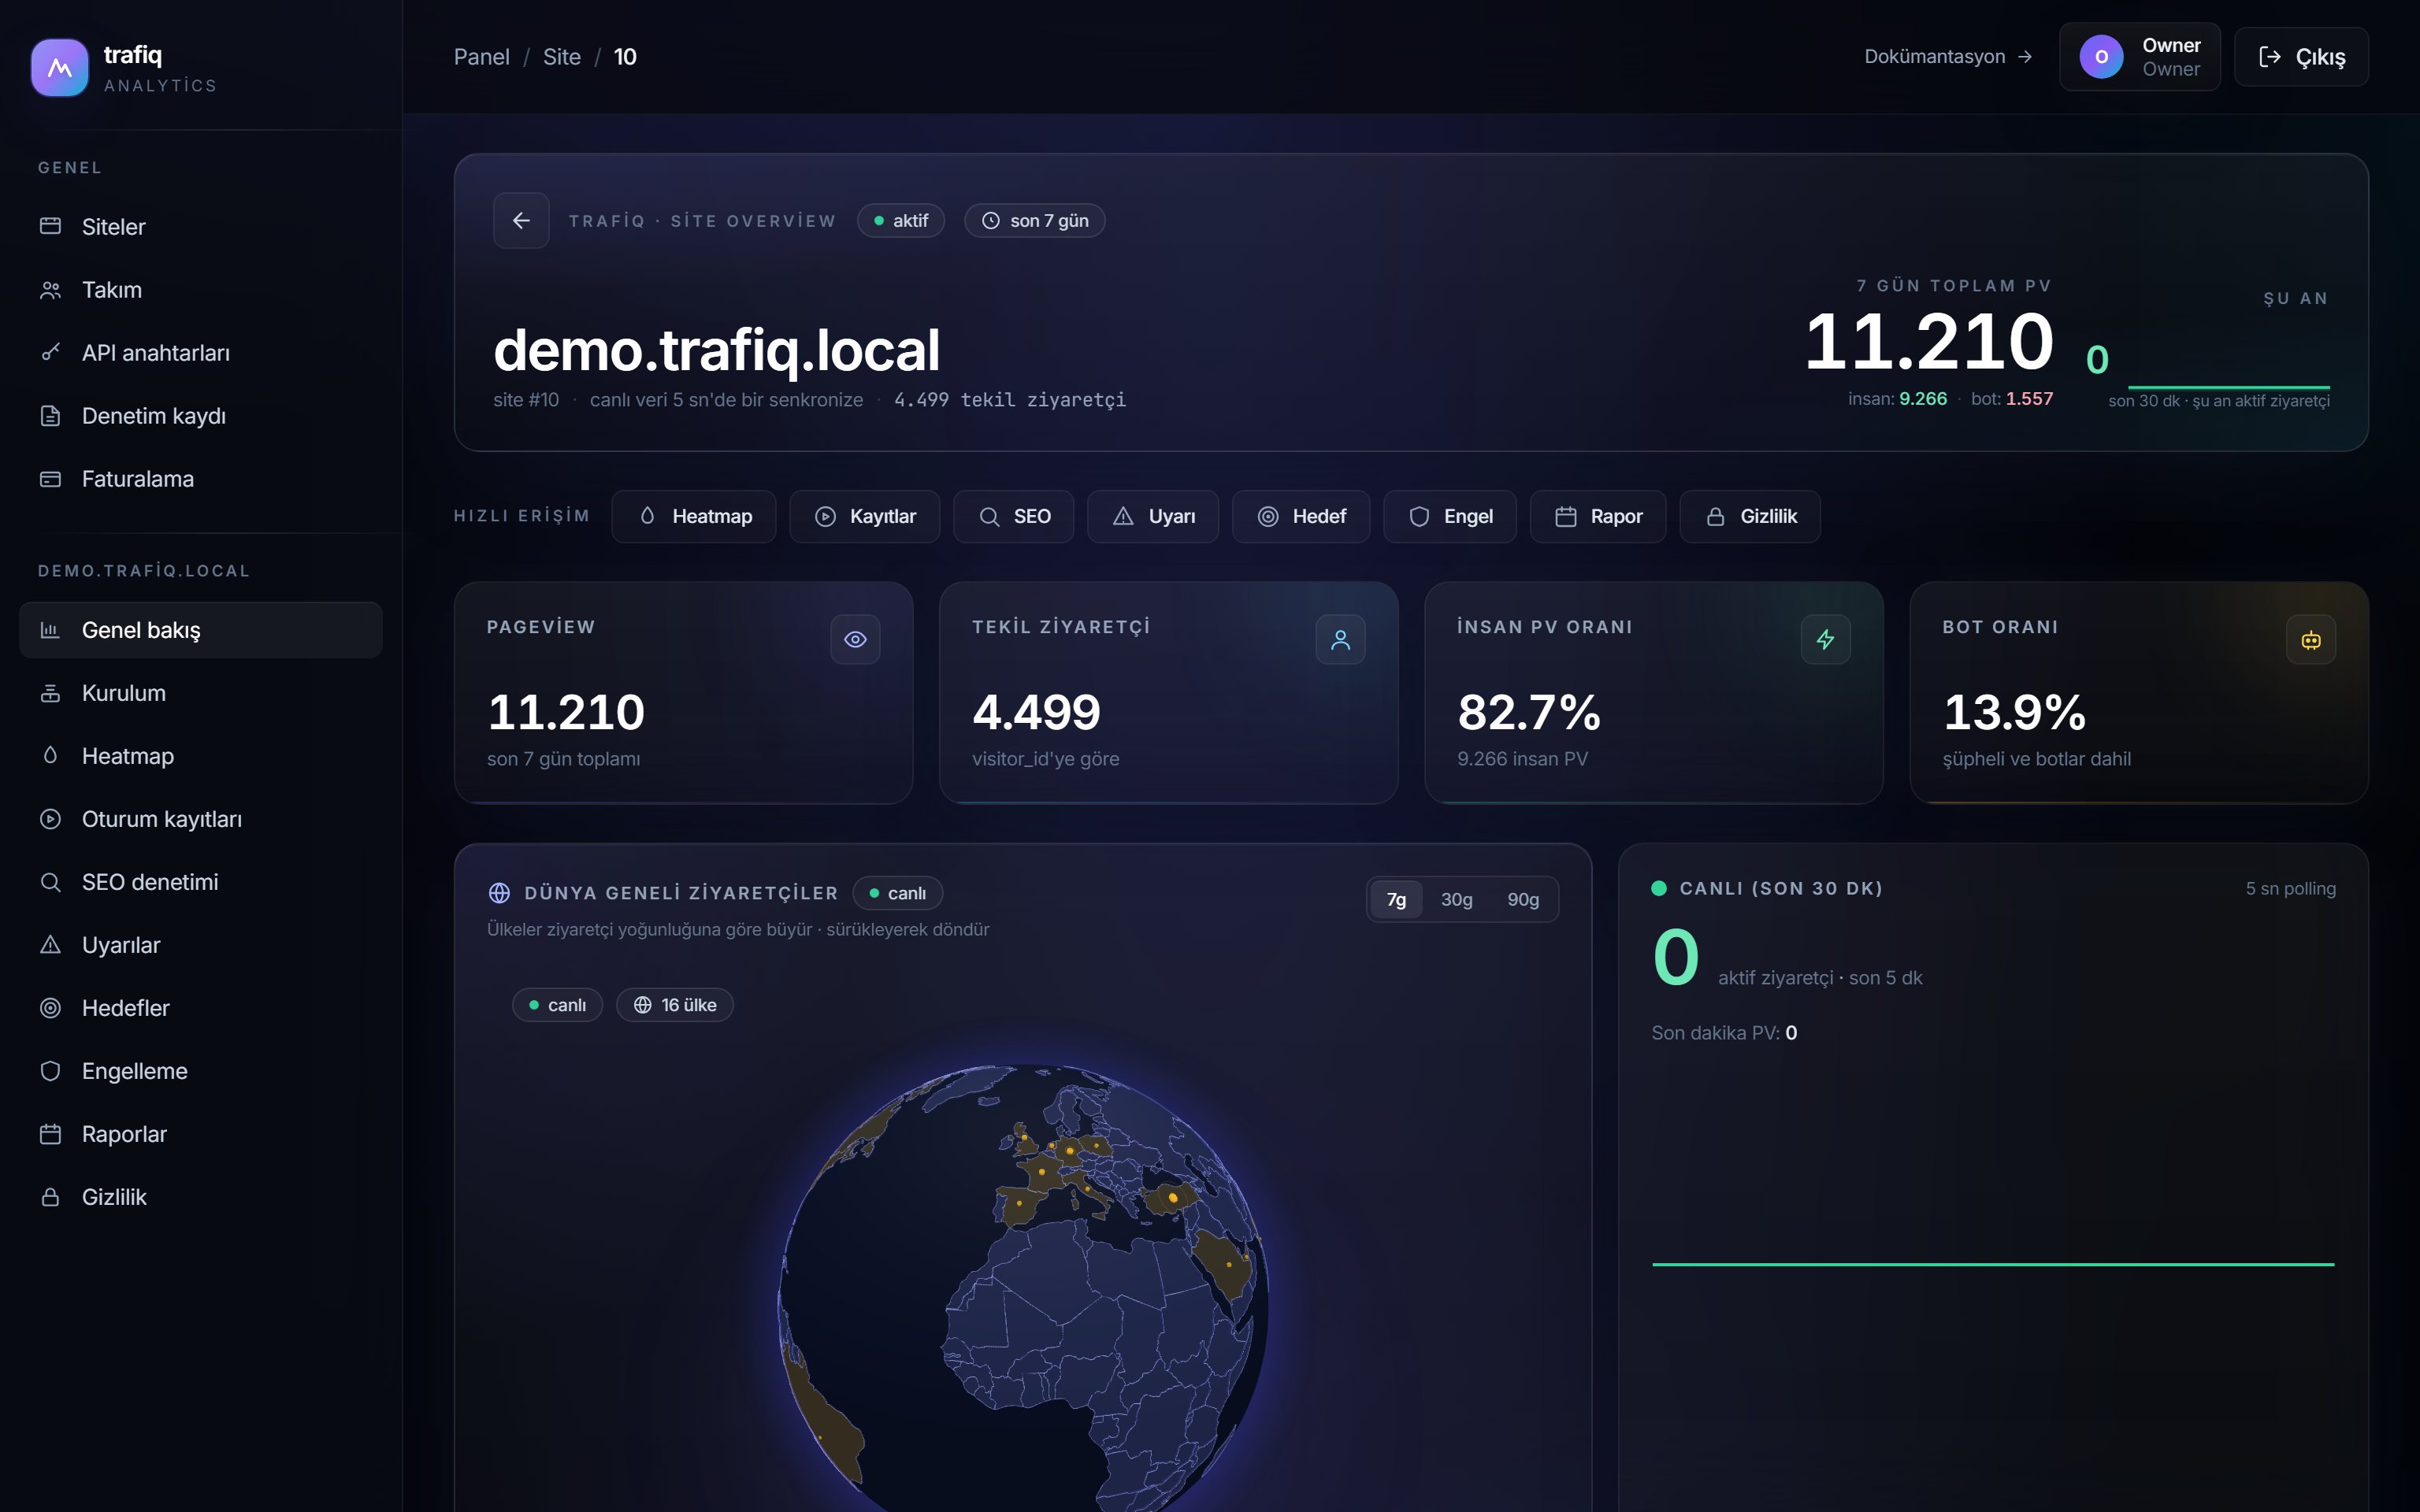Click the user icon on Tekil Ziyaretçi card
Image resolution: width=2420 pixels, height=1512 pixels.
point(1340,639)
